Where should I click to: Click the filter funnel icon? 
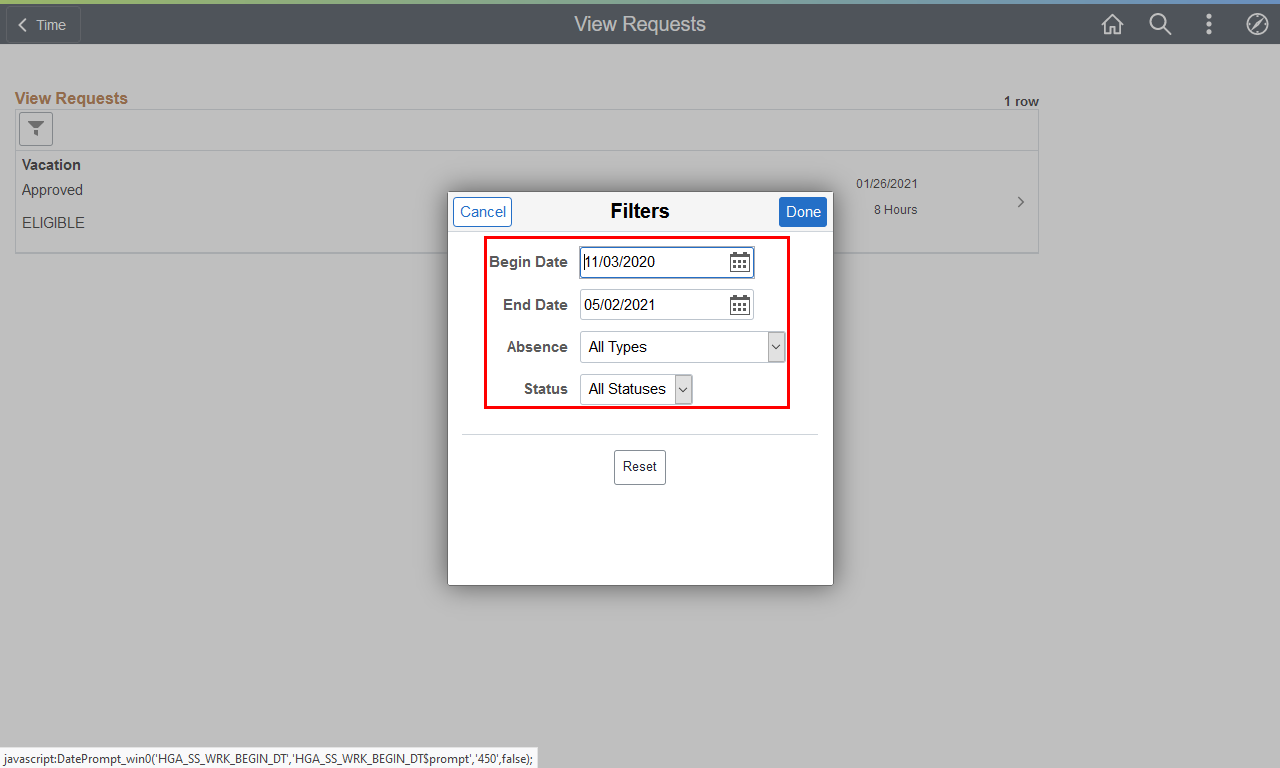pos(36,129)
